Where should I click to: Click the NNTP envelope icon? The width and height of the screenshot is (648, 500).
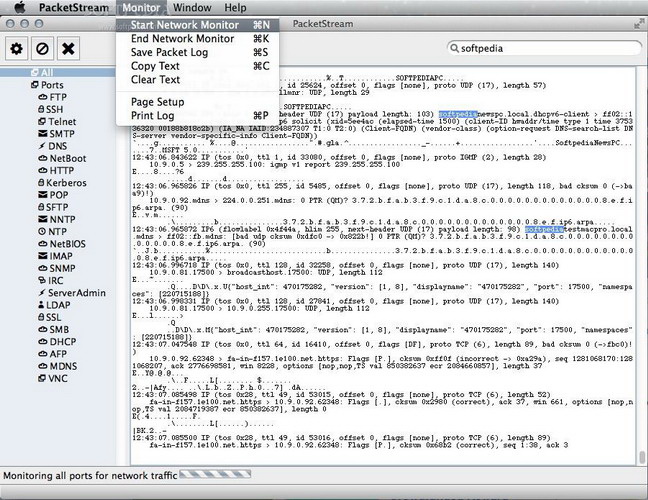coord(43,219)
